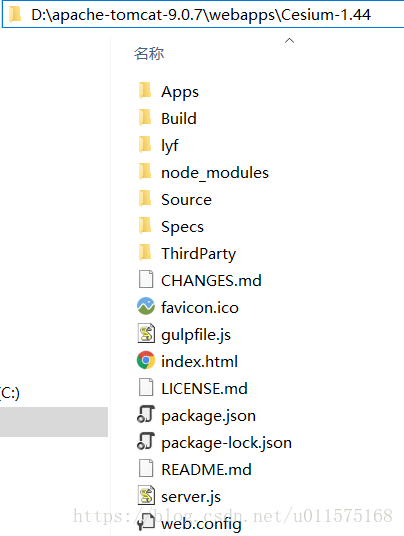Select the LICENSE.md file name
This screenshot has height=536, width=404.
point(204,389)
